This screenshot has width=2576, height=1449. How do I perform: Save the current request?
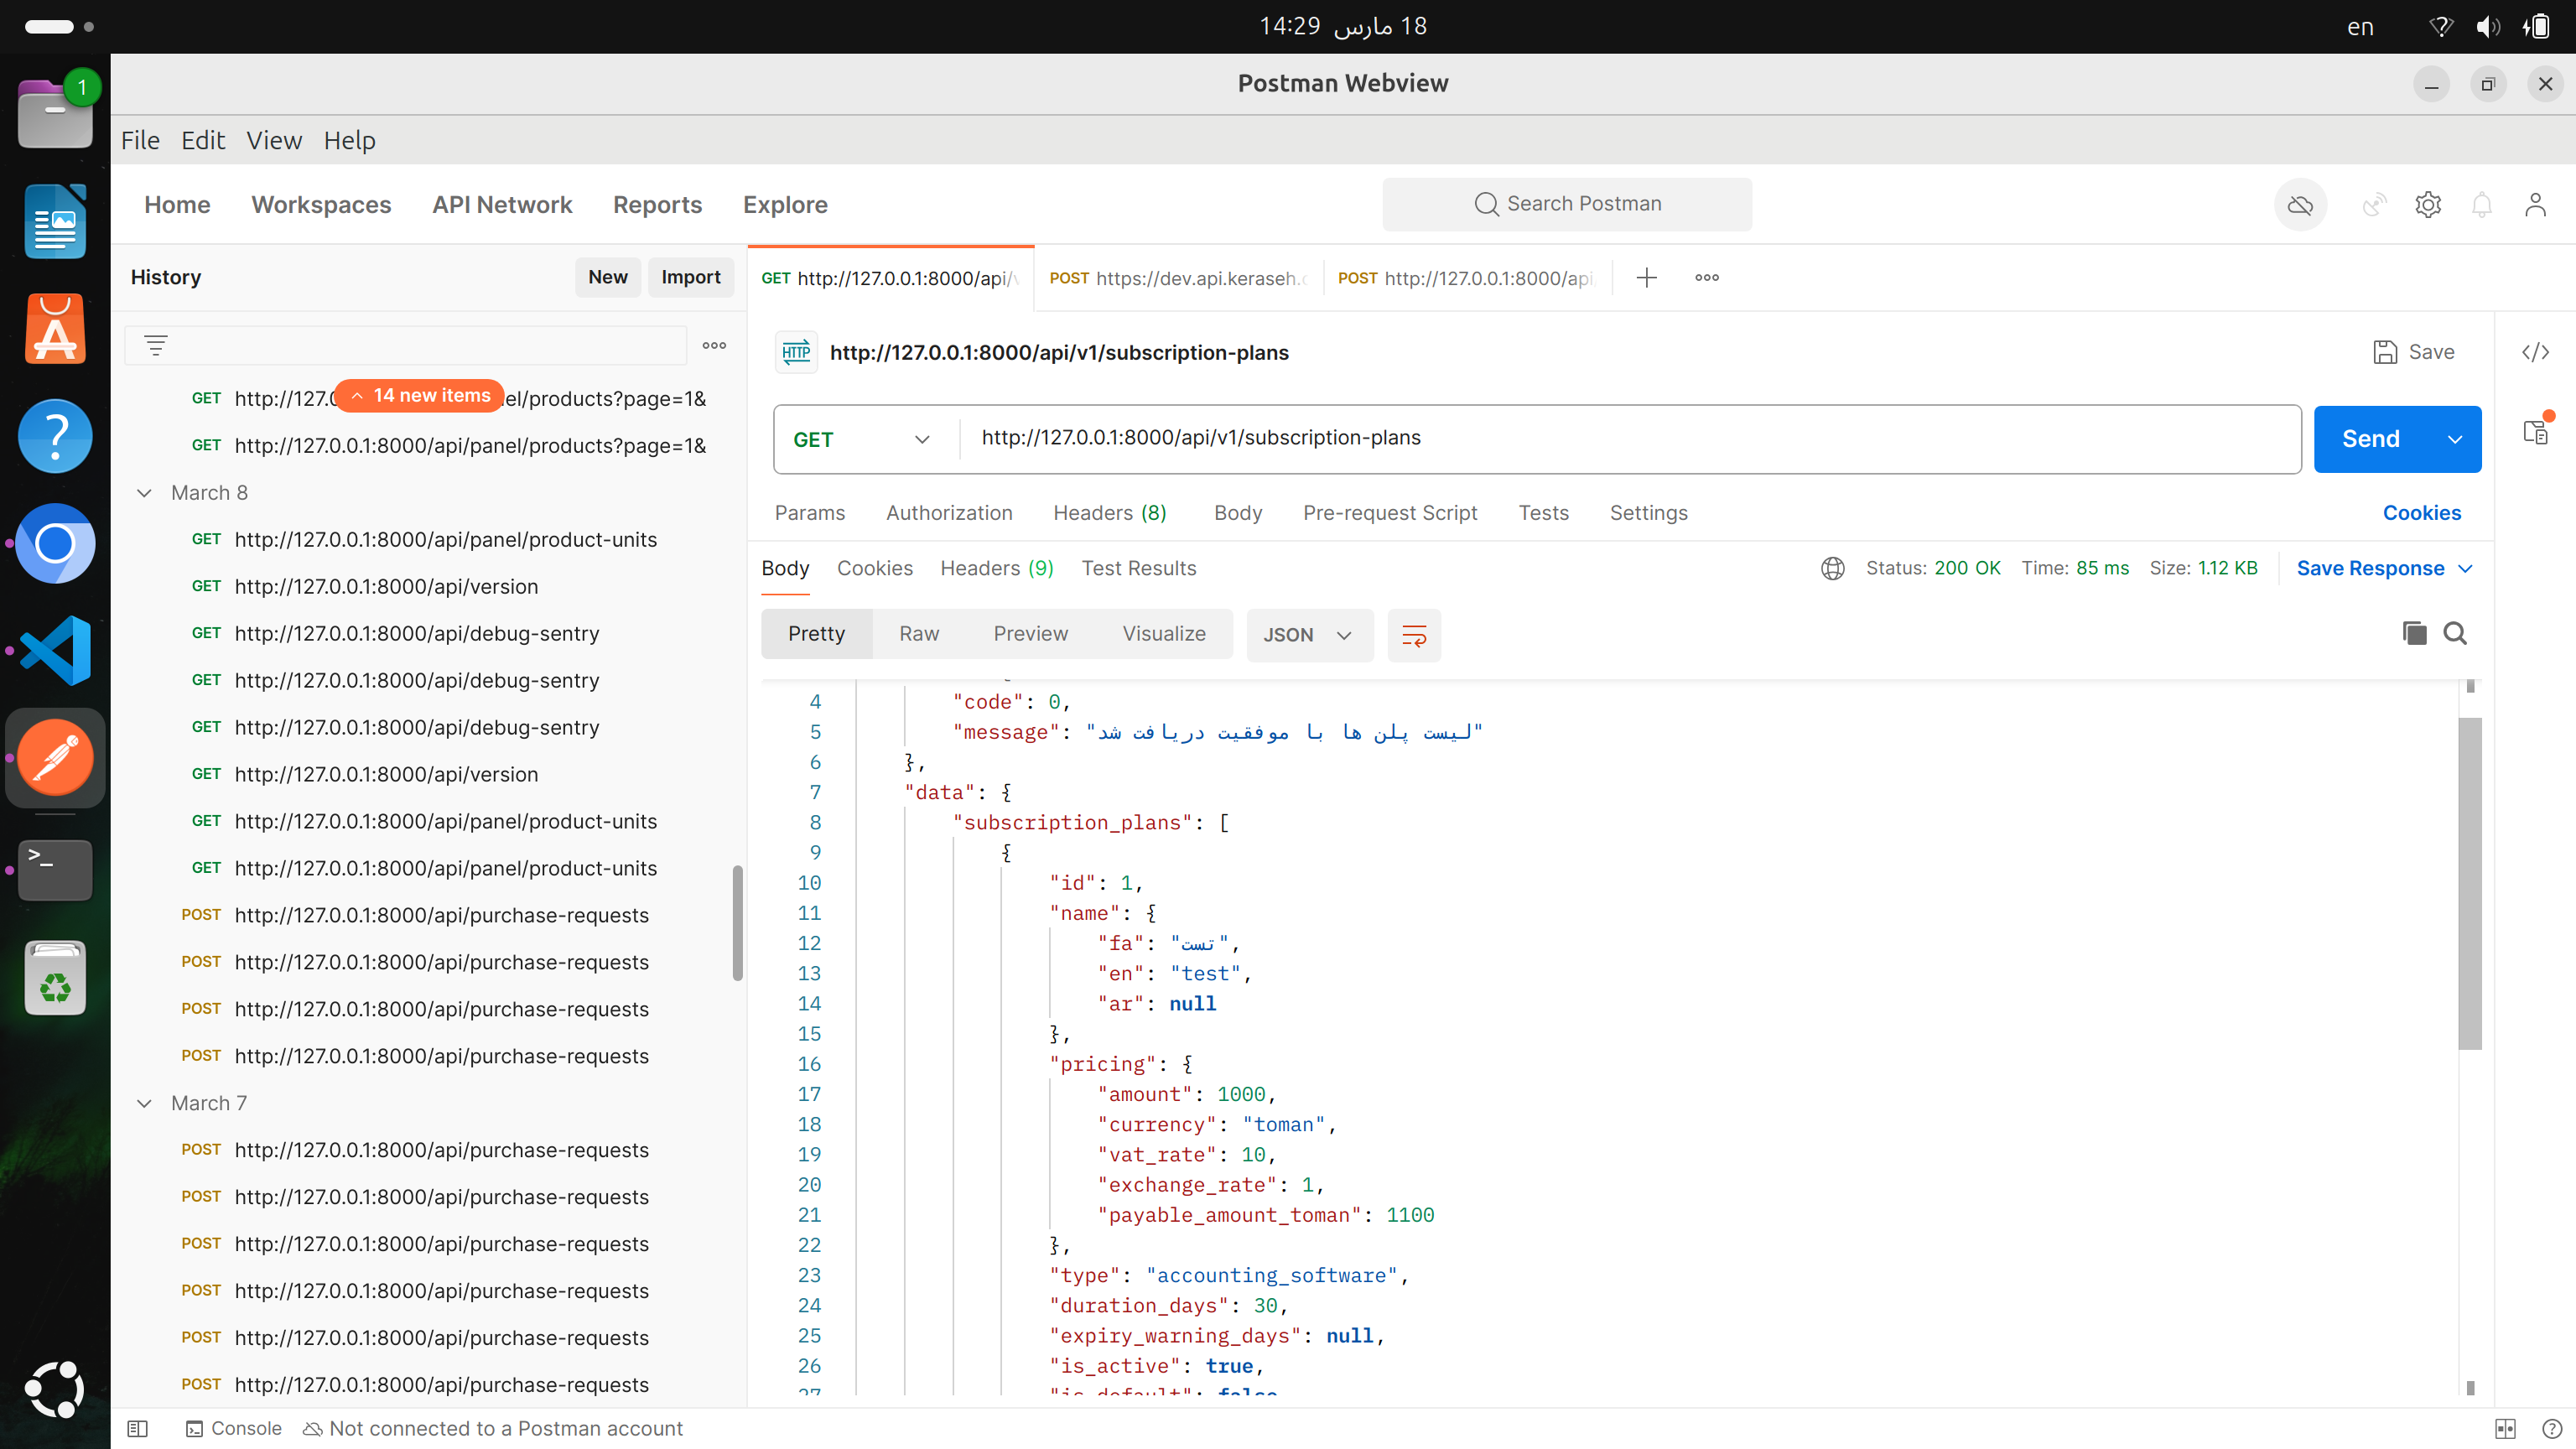coord(2414,352)
